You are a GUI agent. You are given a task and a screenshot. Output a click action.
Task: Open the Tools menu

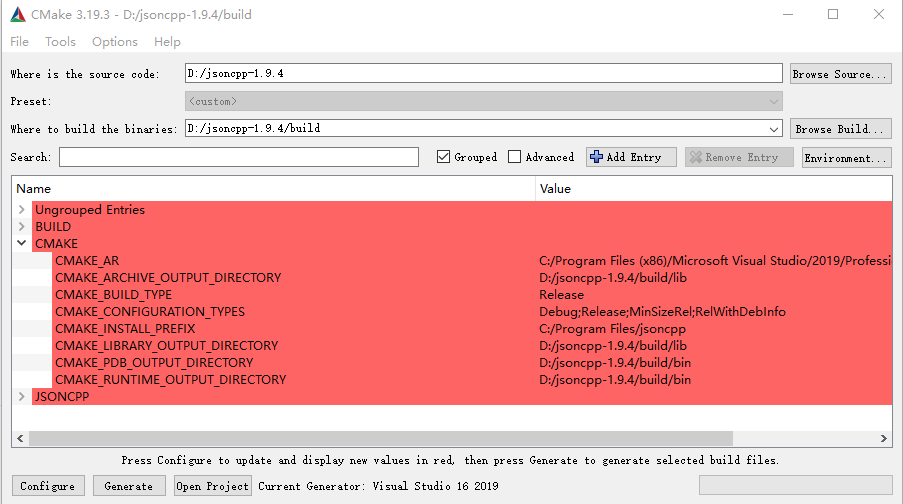click(x=60, y=42)
